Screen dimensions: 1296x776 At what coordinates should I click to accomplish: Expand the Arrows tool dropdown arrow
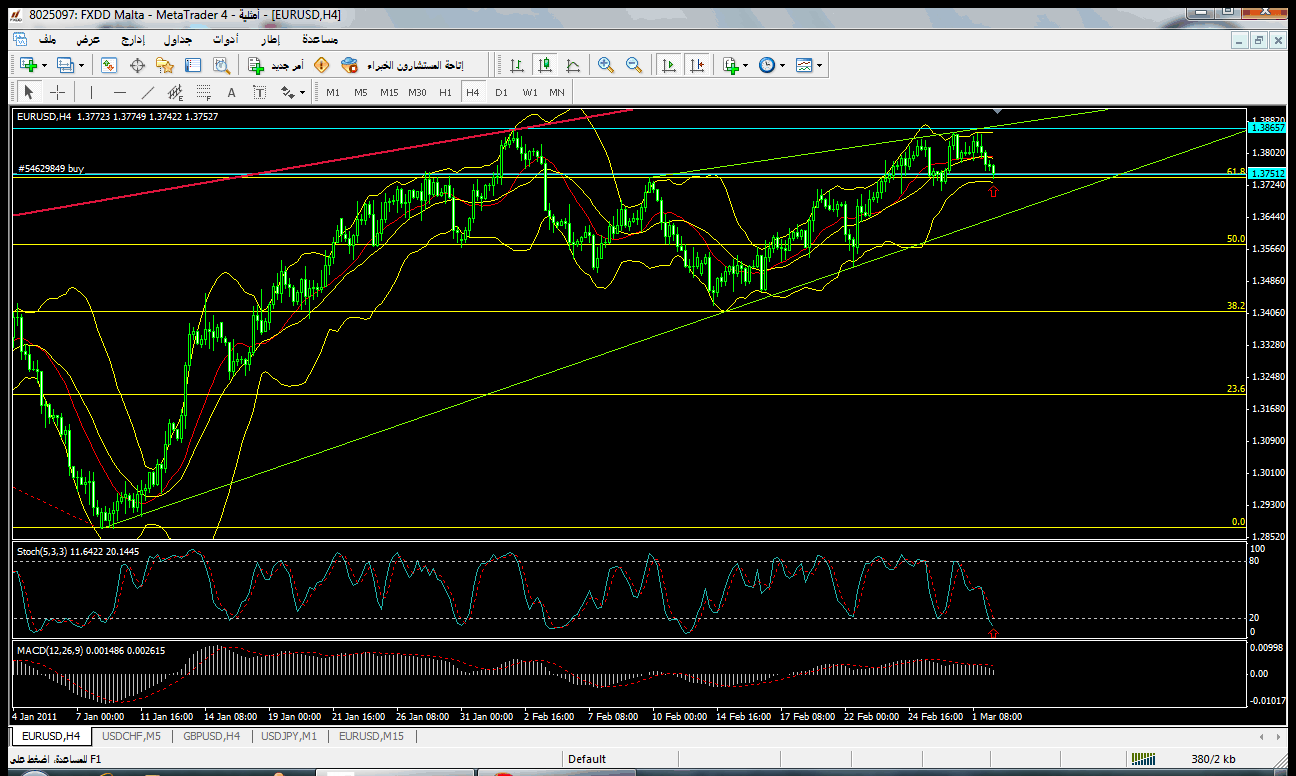302,92
